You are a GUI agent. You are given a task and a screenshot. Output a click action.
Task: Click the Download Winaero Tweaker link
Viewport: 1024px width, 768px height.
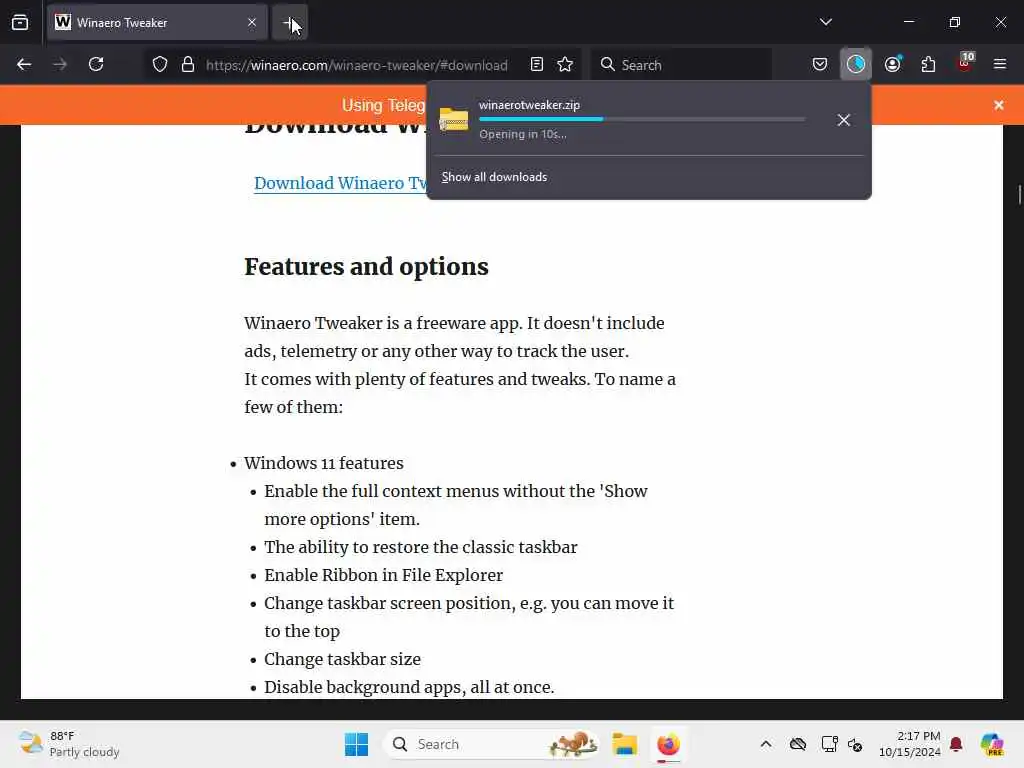[x=340, y=183]
